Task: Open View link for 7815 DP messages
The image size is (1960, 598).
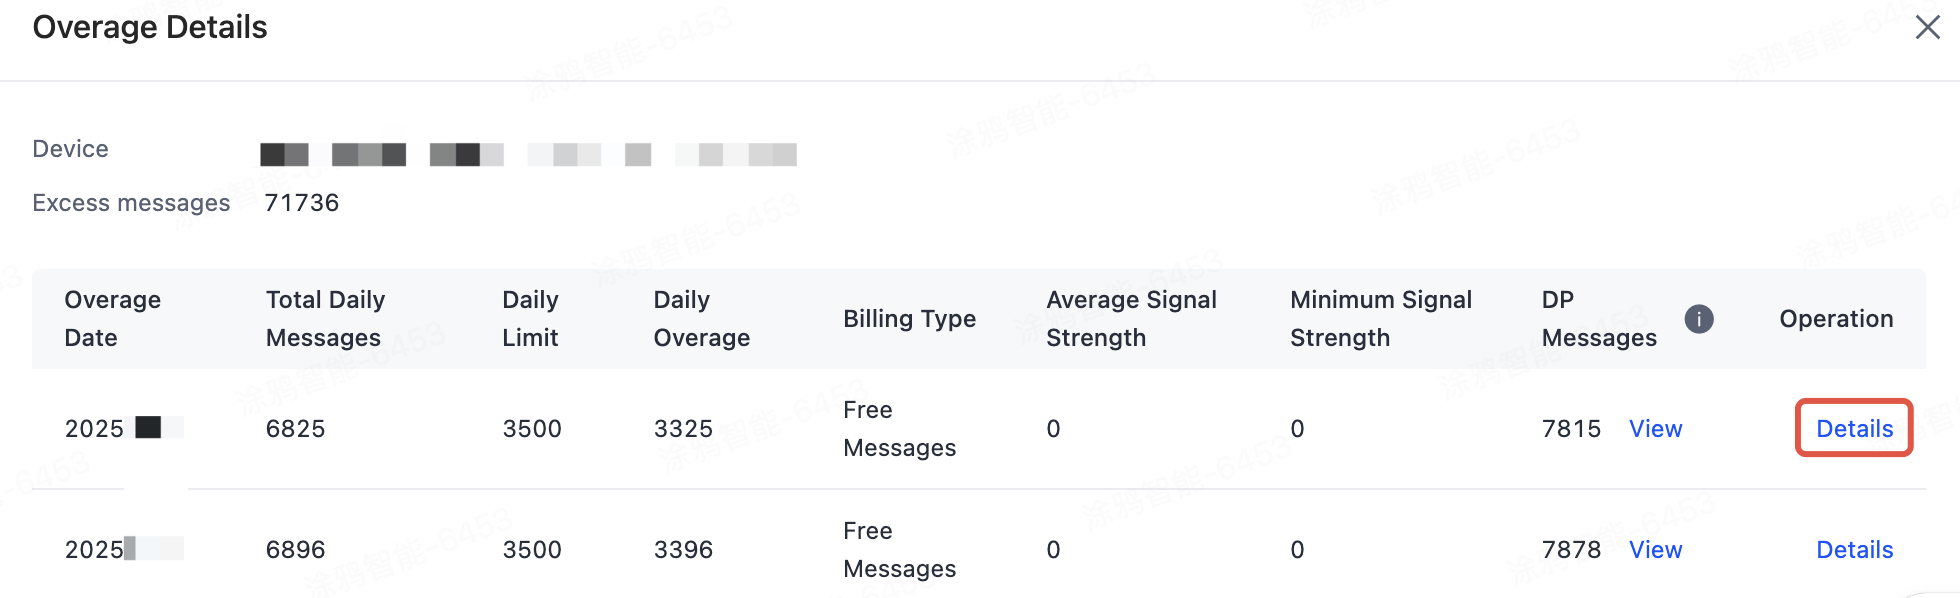Action: pyautogui.click(x=1655, y=429)
